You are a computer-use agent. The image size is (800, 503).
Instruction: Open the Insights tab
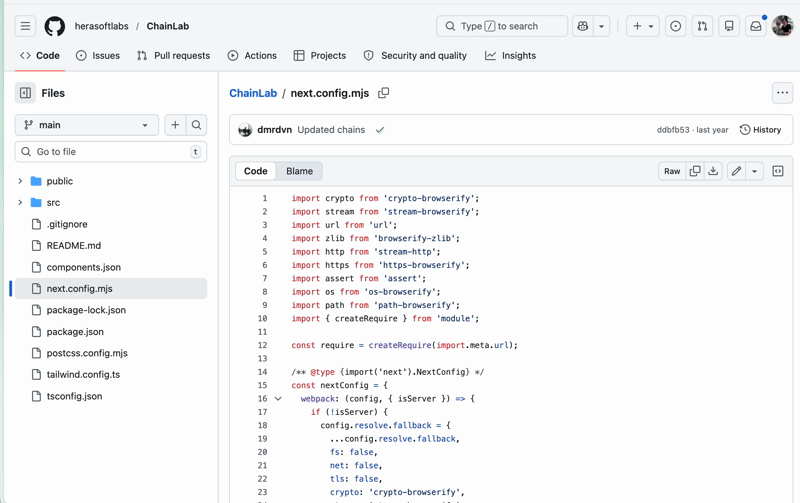[x=510, y=56]
